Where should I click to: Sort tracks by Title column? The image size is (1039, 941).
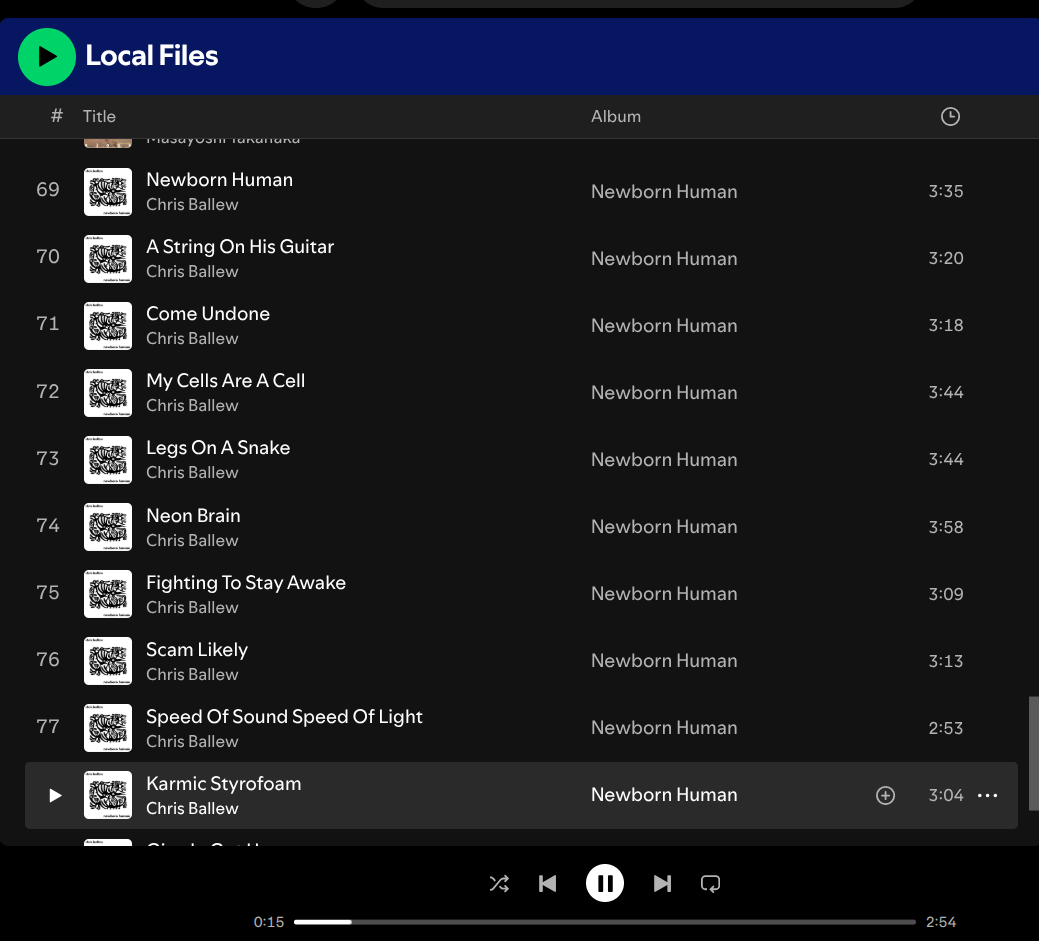point(99,117)
